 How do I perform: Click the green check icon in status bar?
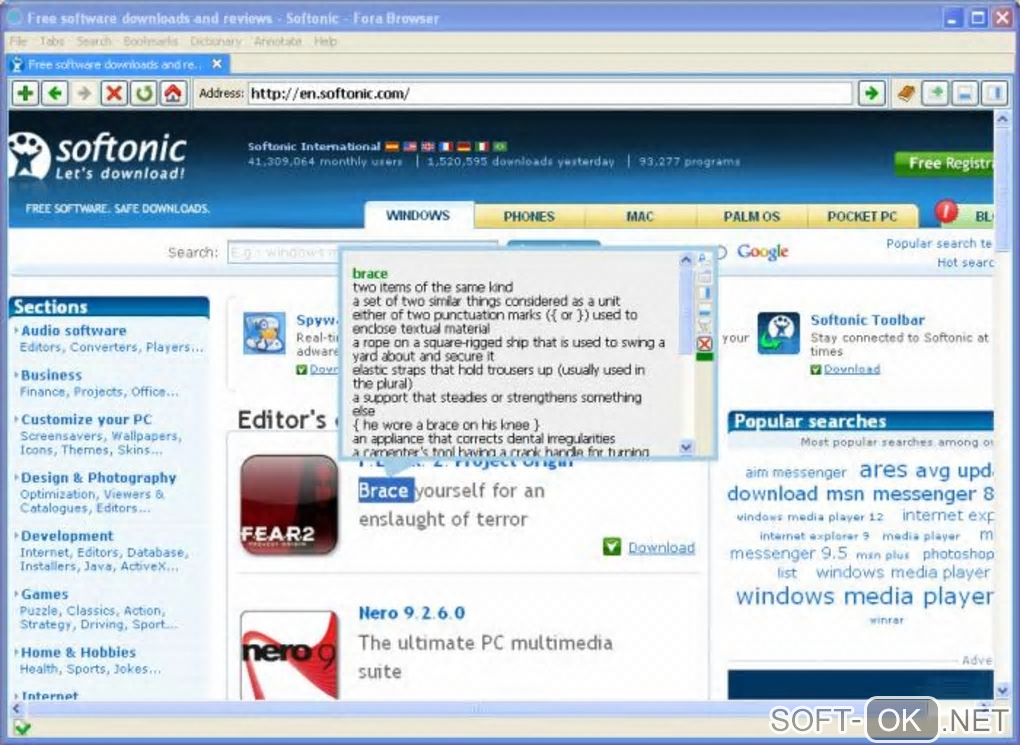(x=21, y=727)
